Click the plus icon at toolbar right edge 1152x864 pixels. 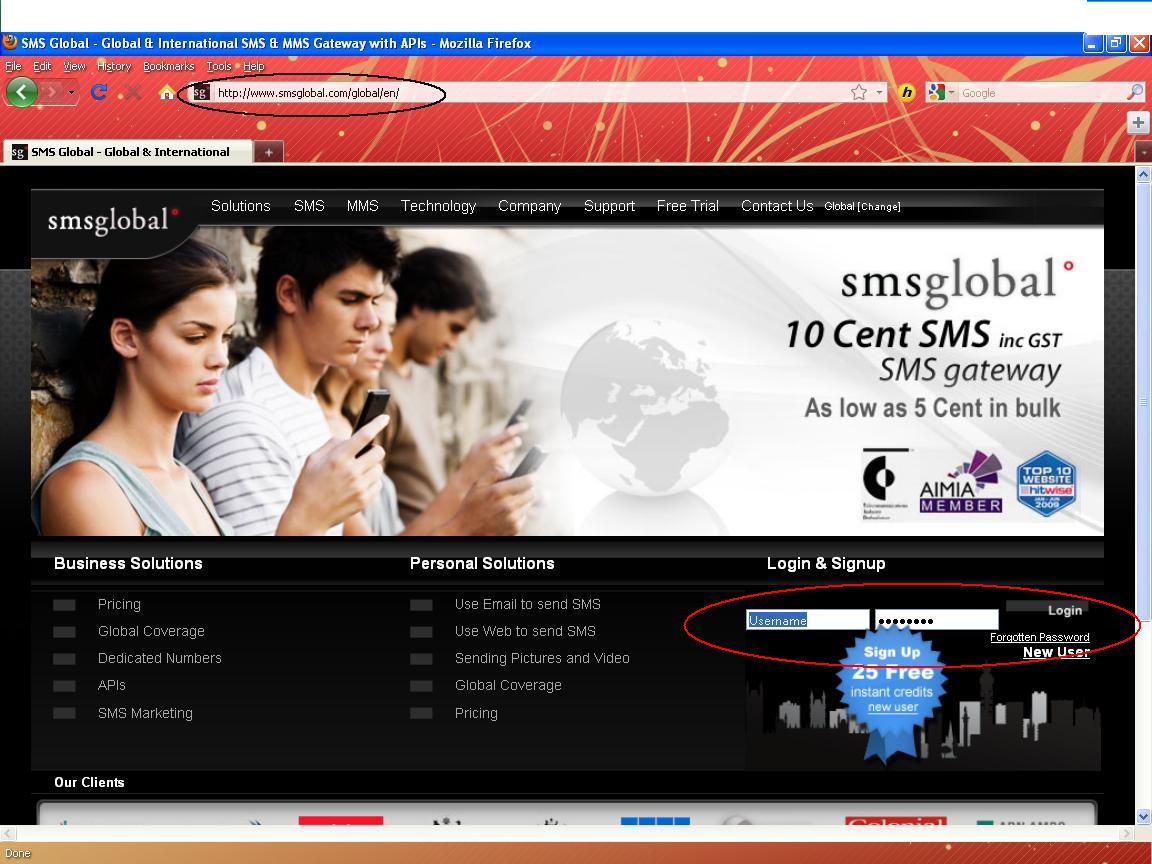point(1138,122)
